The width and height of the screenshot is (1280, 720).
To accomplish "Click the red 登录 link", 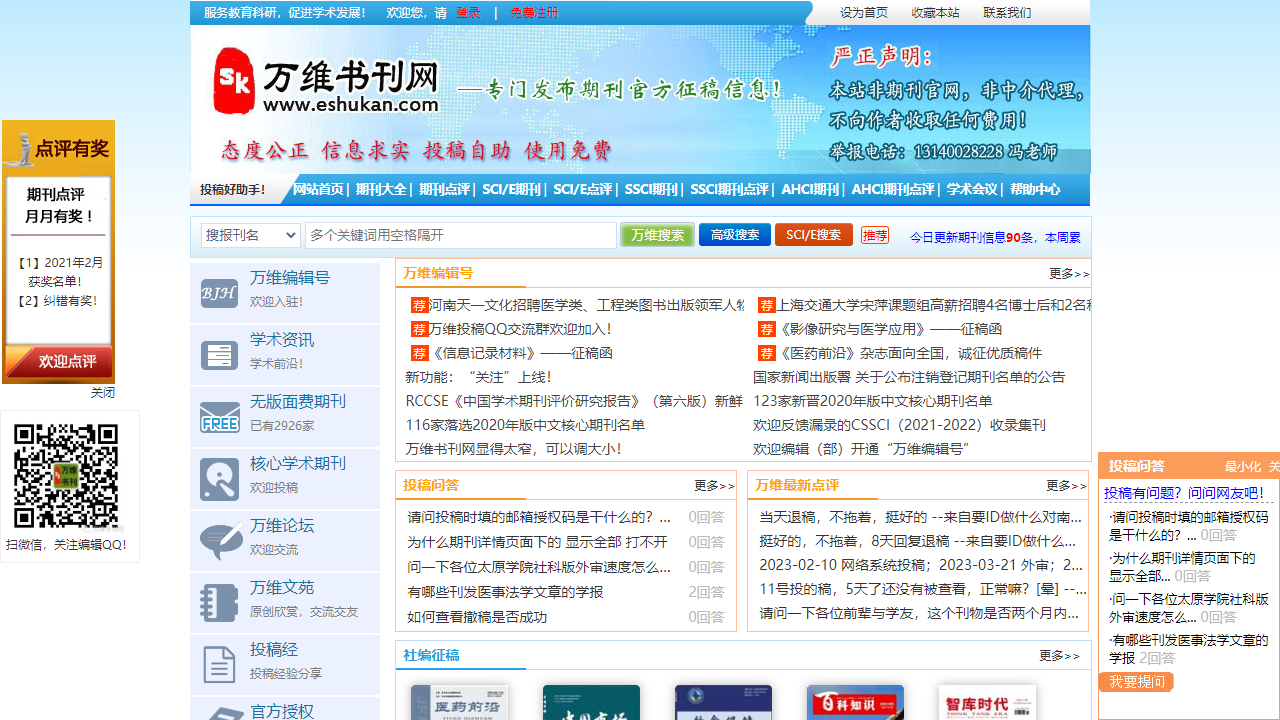I will coord(468,13).
